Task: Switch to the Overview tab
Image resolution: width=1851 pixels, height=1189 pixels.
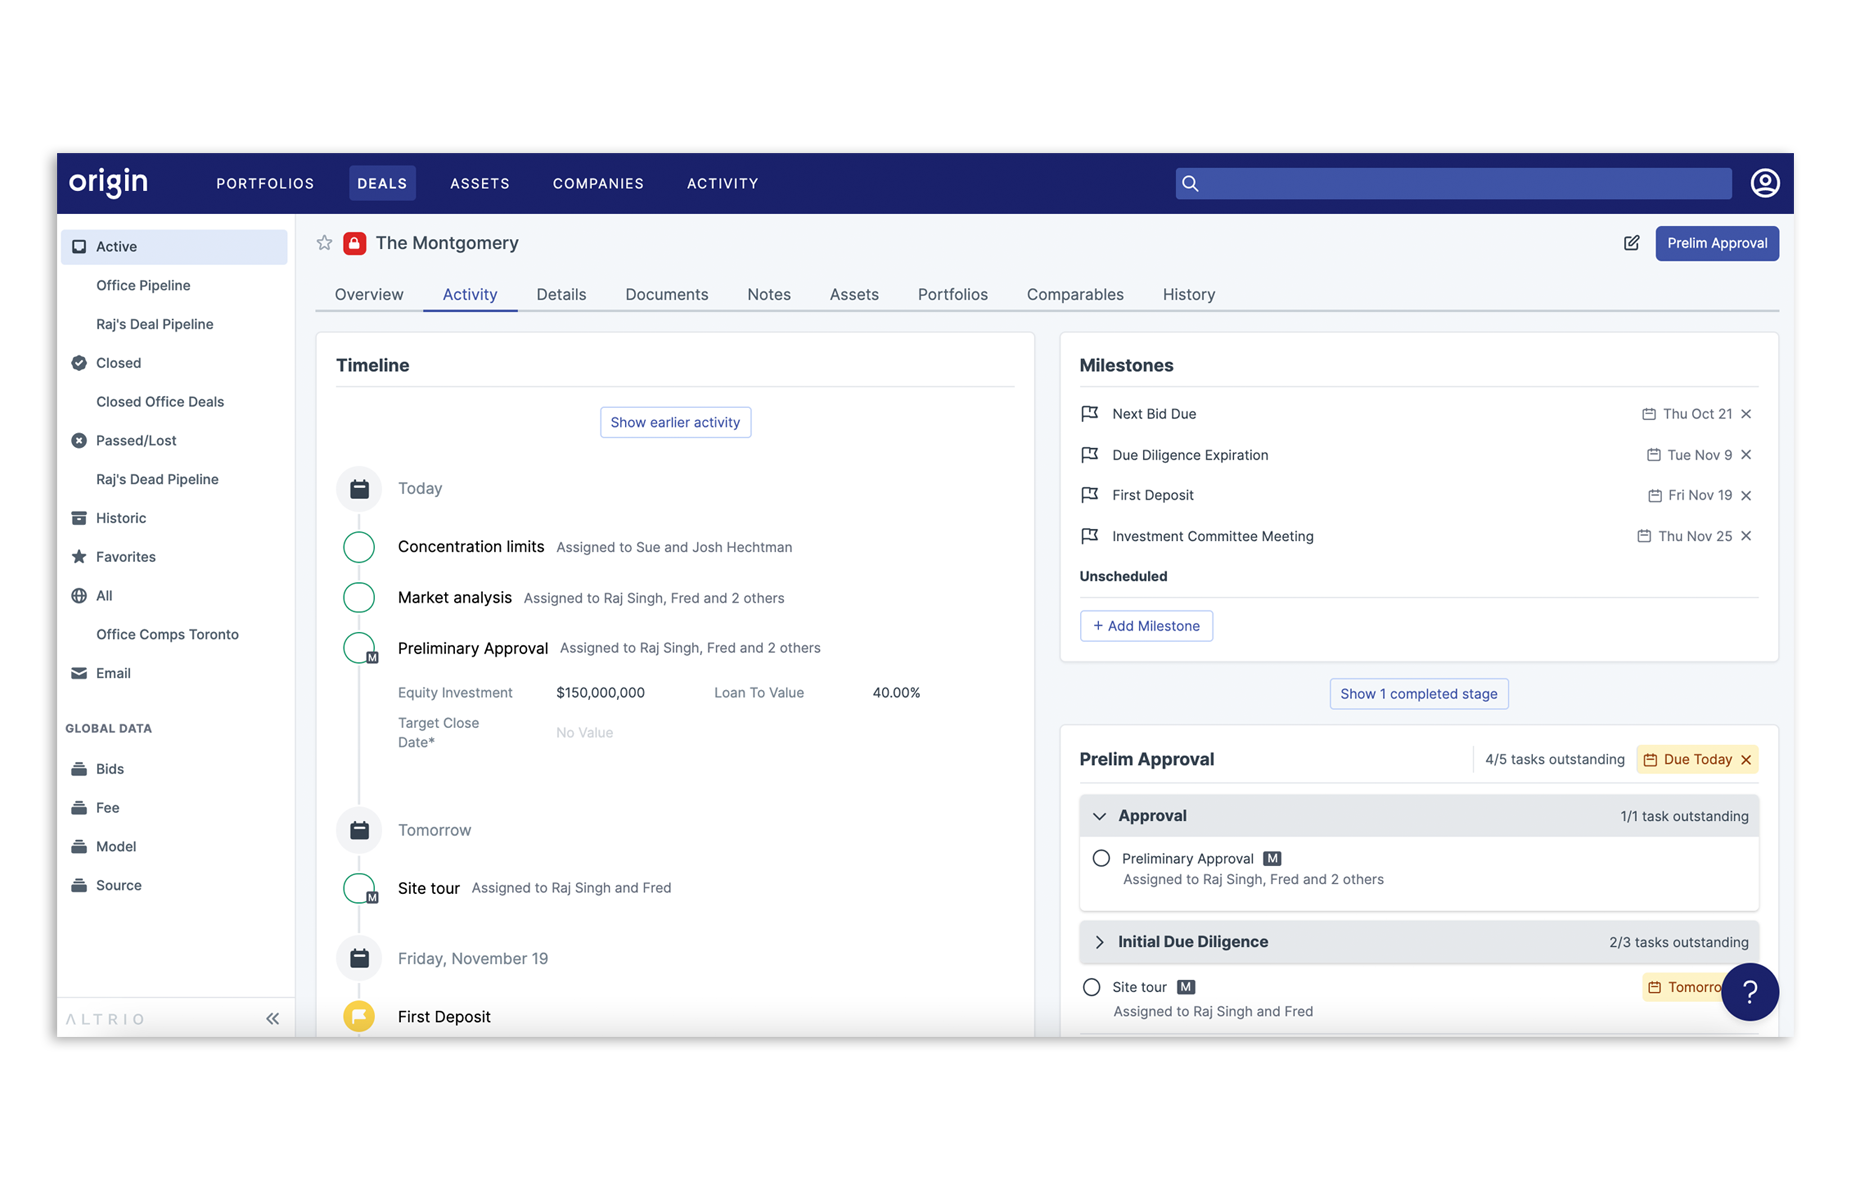Action: tap(369, 294)
